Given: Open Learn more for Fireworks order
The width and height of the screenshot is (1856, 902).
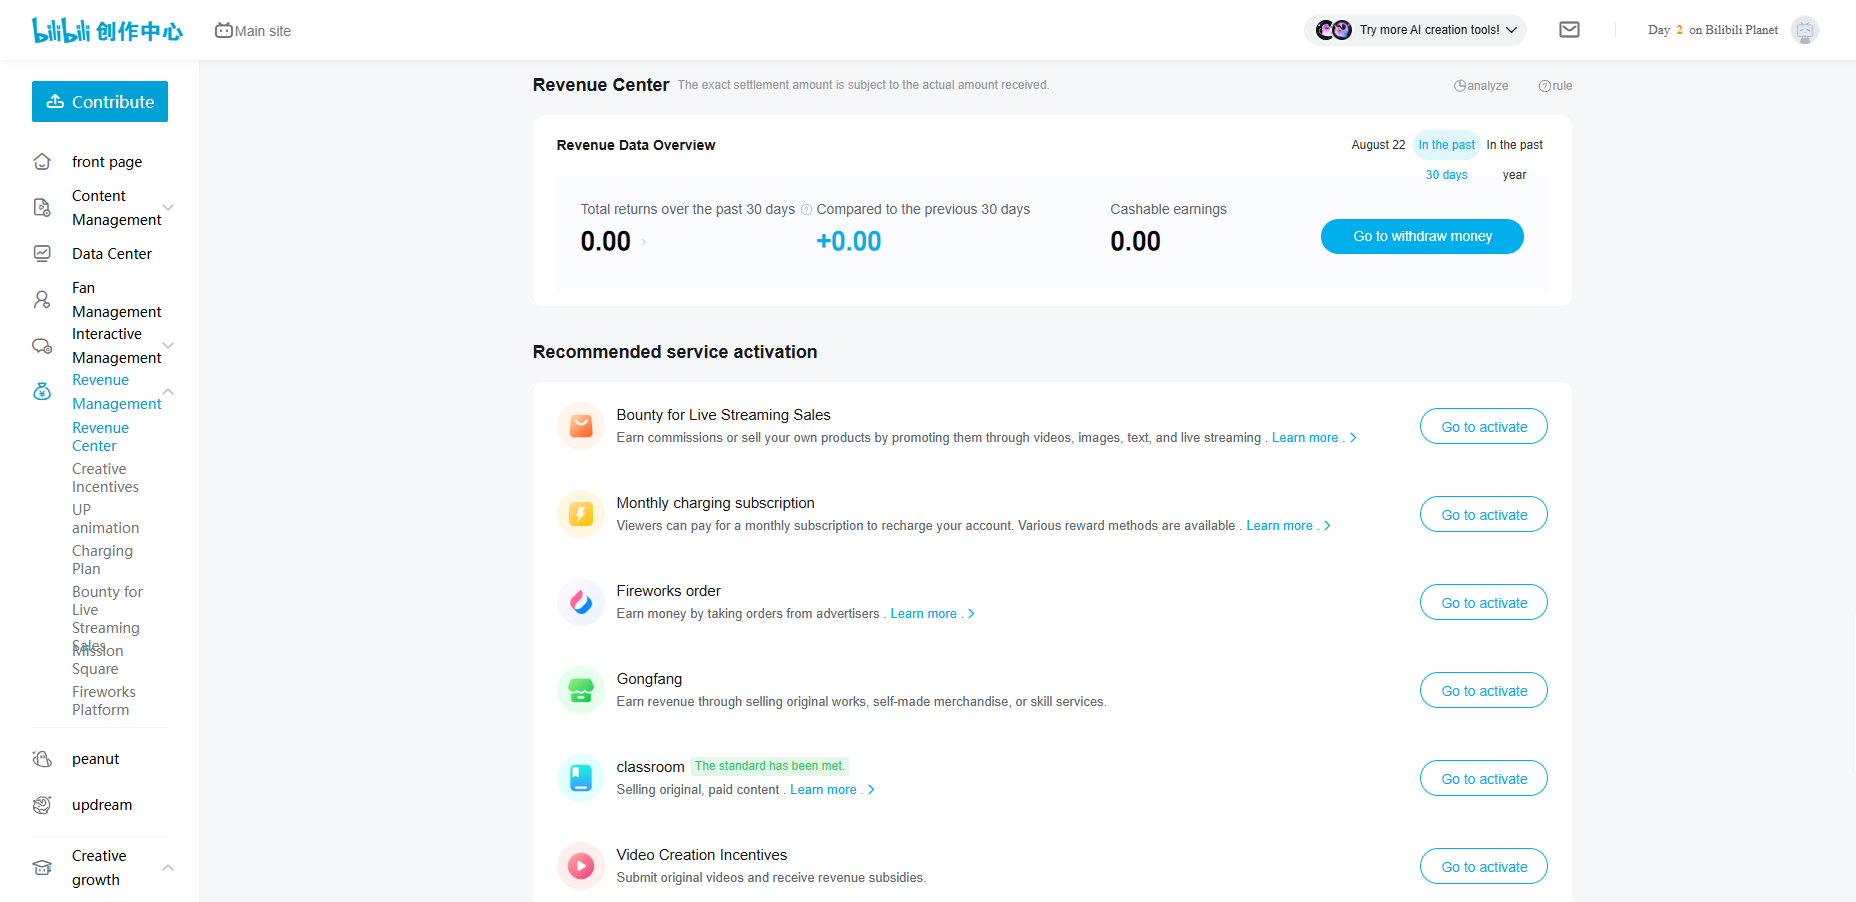Looking at the screenshot, I should tap(932, 614).
